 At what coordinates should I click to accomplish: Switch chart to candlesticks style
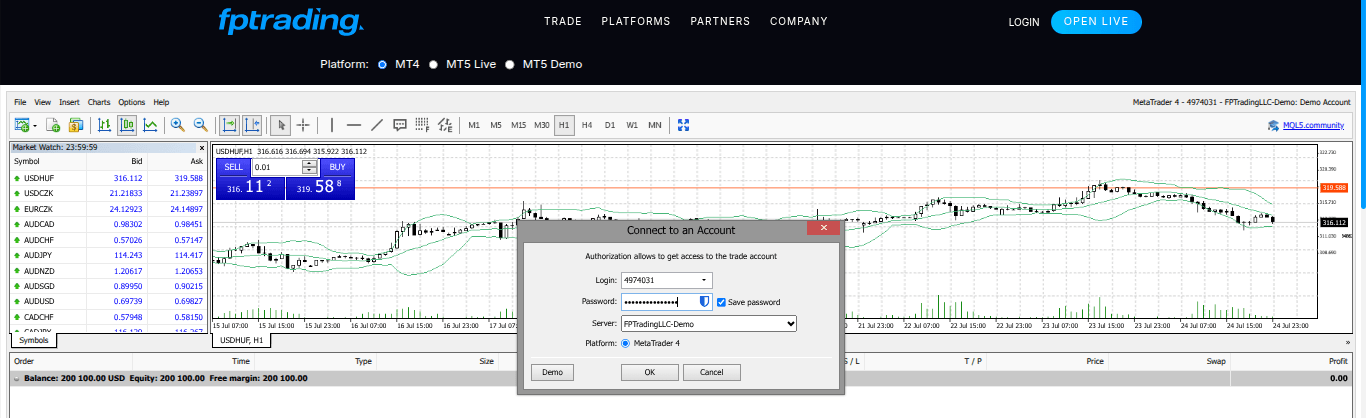(127, 125)
